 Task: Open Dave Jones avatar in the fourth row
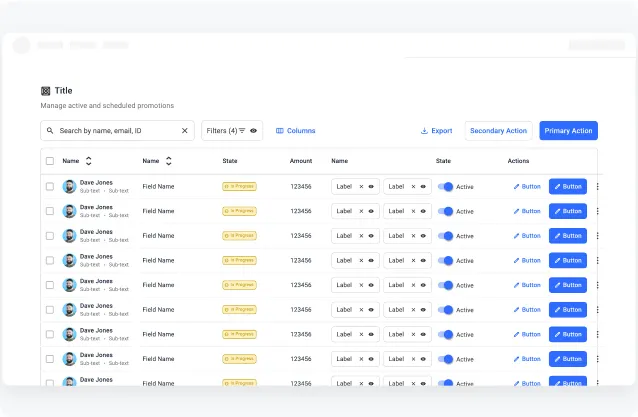click(x=69, y=260)
